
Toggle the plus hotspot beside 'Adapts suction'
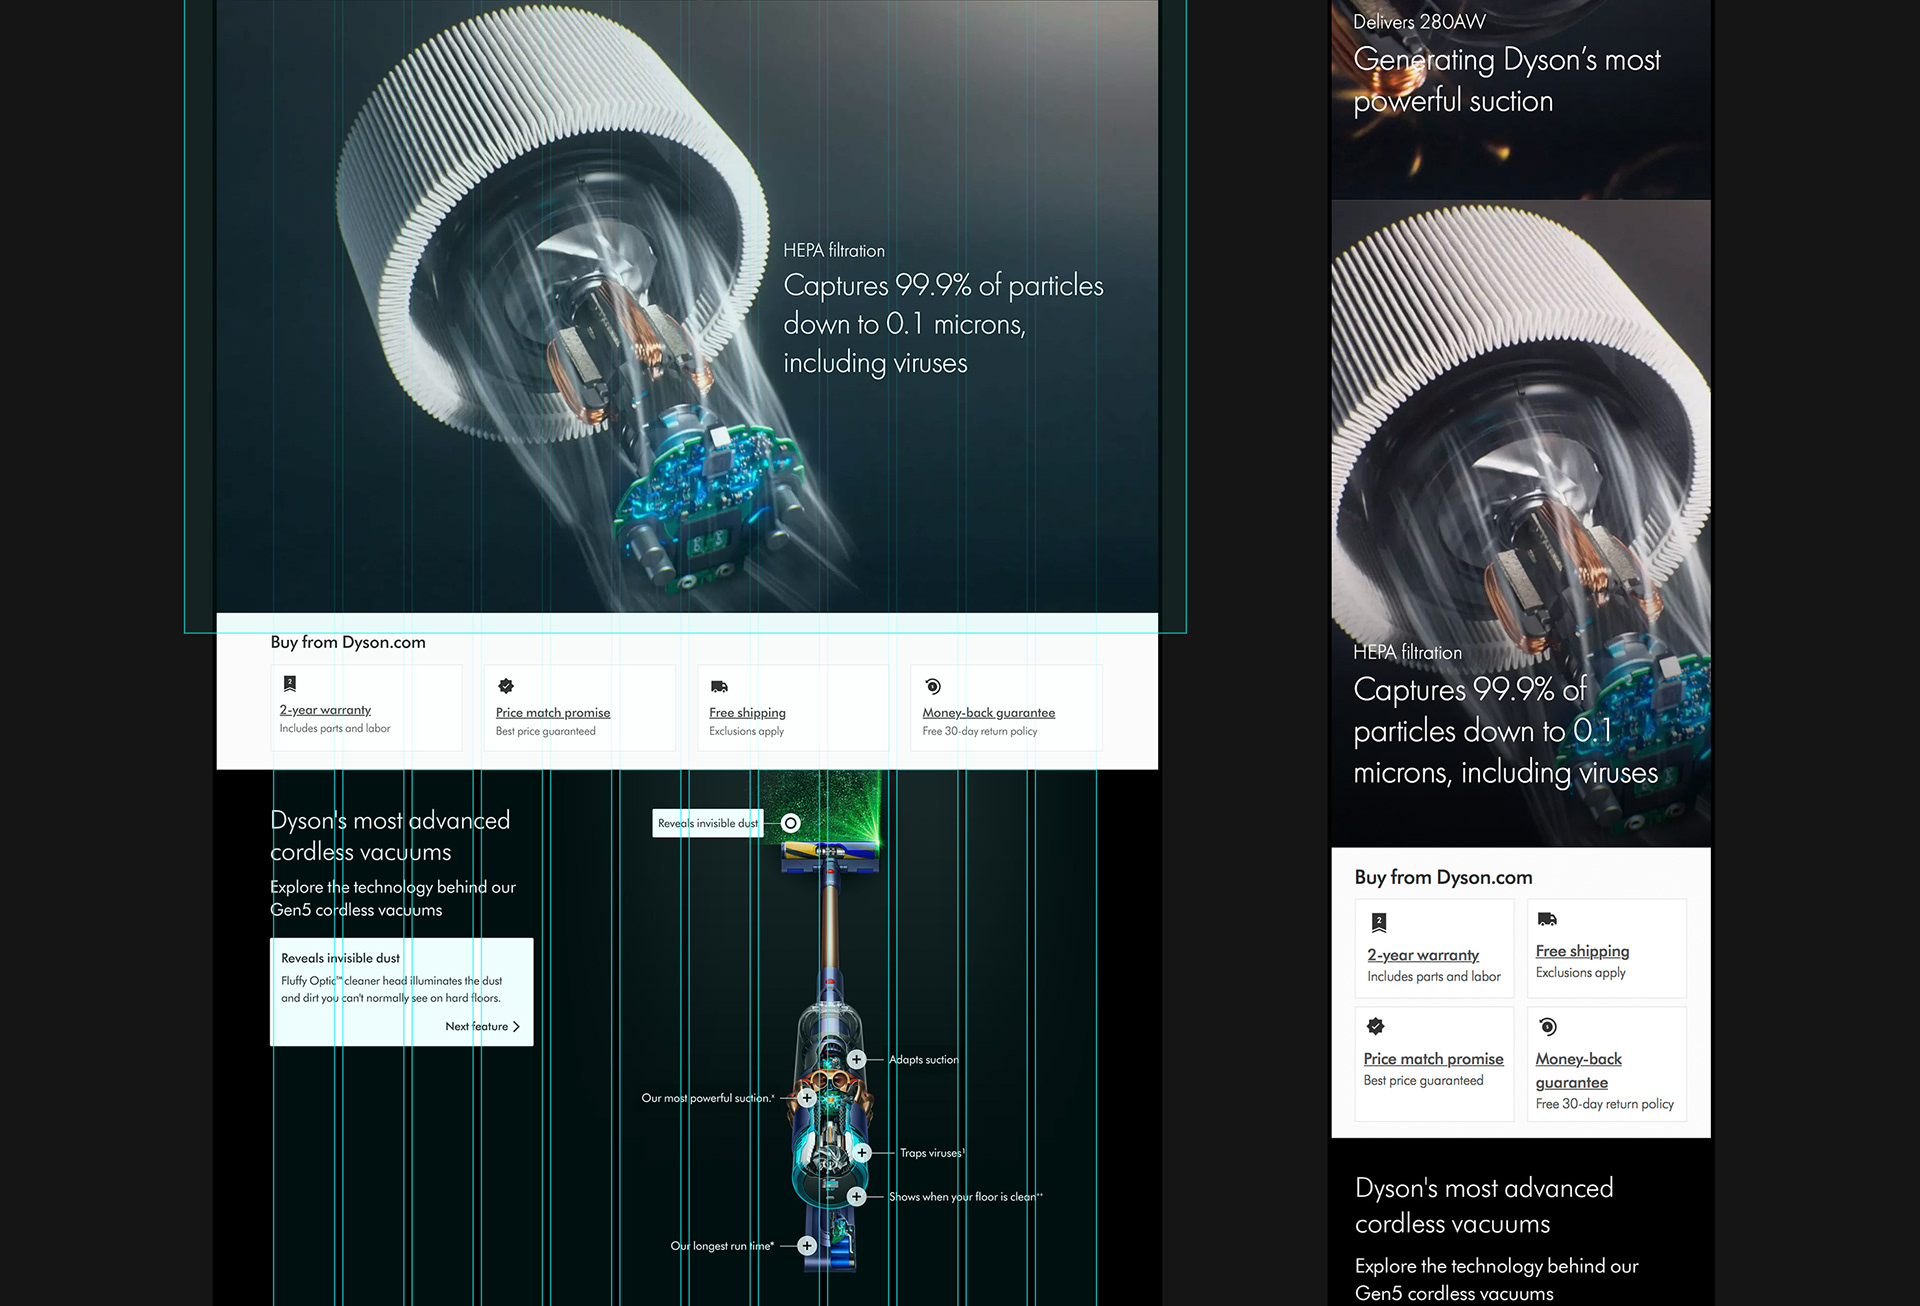click(x=856, y=1059)
